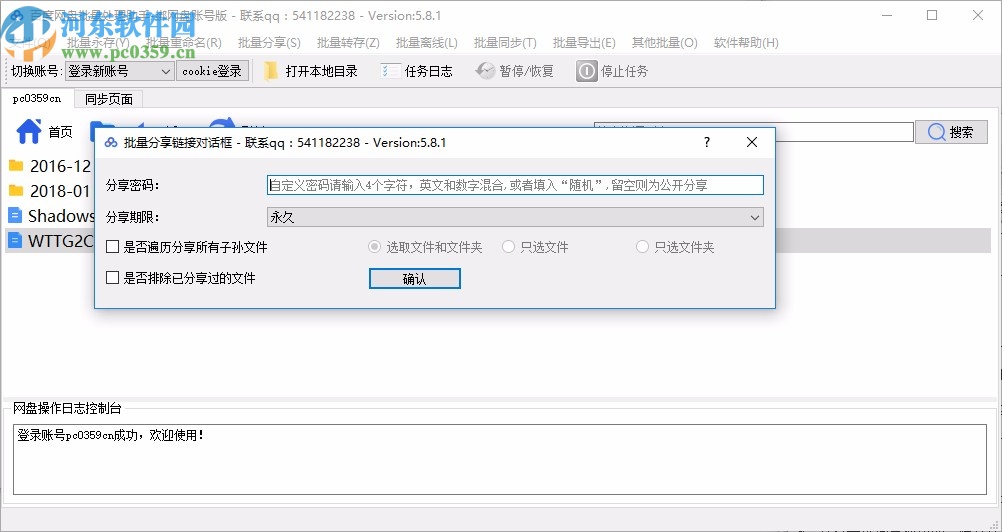
Task: Open the 其他批量(O) menu
Action: [x=665, y=43]
